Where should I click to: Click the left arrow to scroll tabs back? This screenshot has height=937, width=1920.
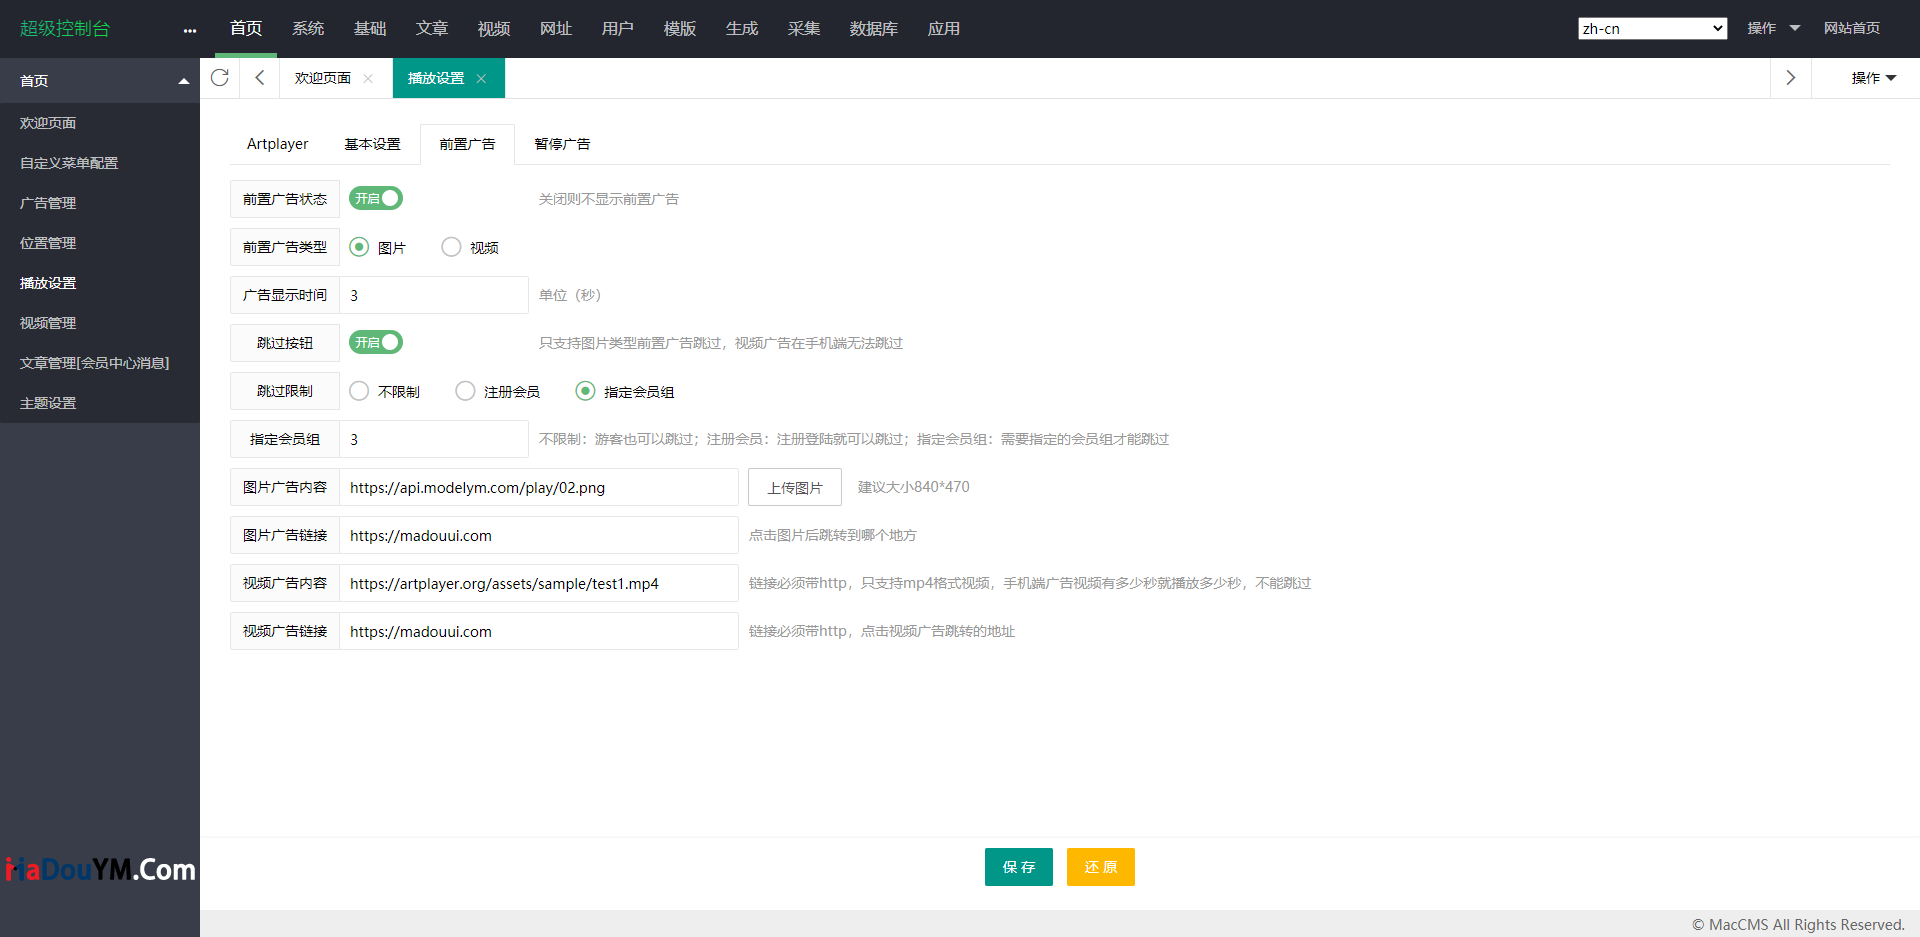point(260,78)
